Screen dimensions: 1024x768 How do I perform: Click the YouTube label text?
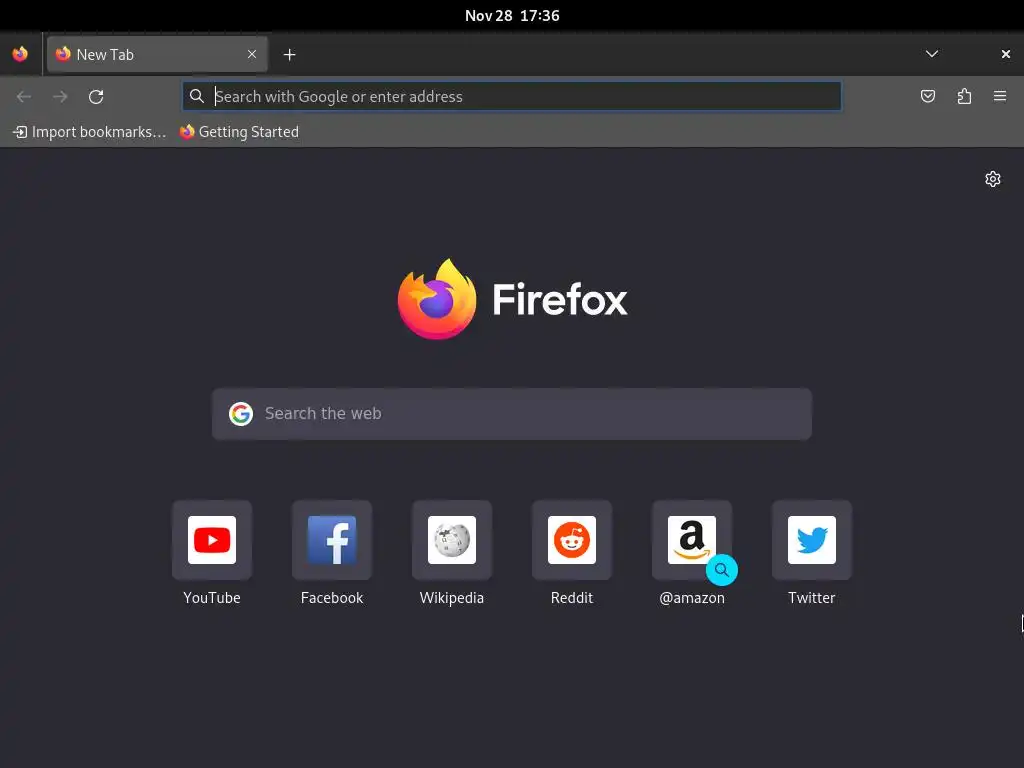tap(212, 598)
